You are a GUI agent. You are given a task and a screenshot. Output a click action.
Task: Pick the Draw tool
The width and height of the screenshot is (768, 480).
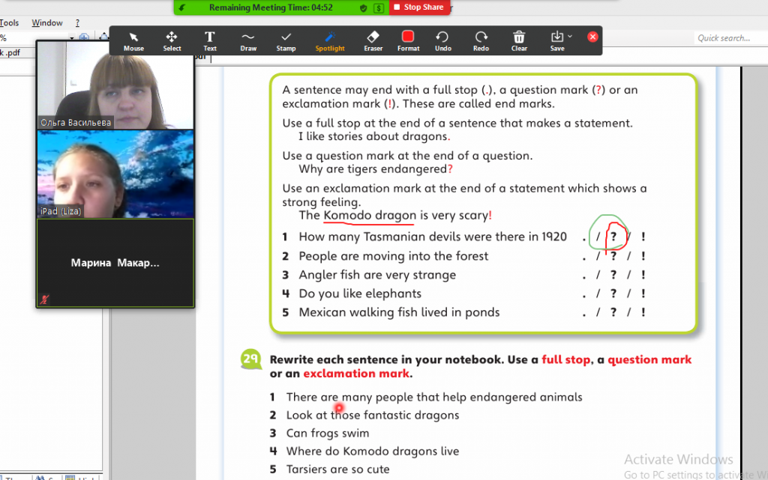(248, 40)
